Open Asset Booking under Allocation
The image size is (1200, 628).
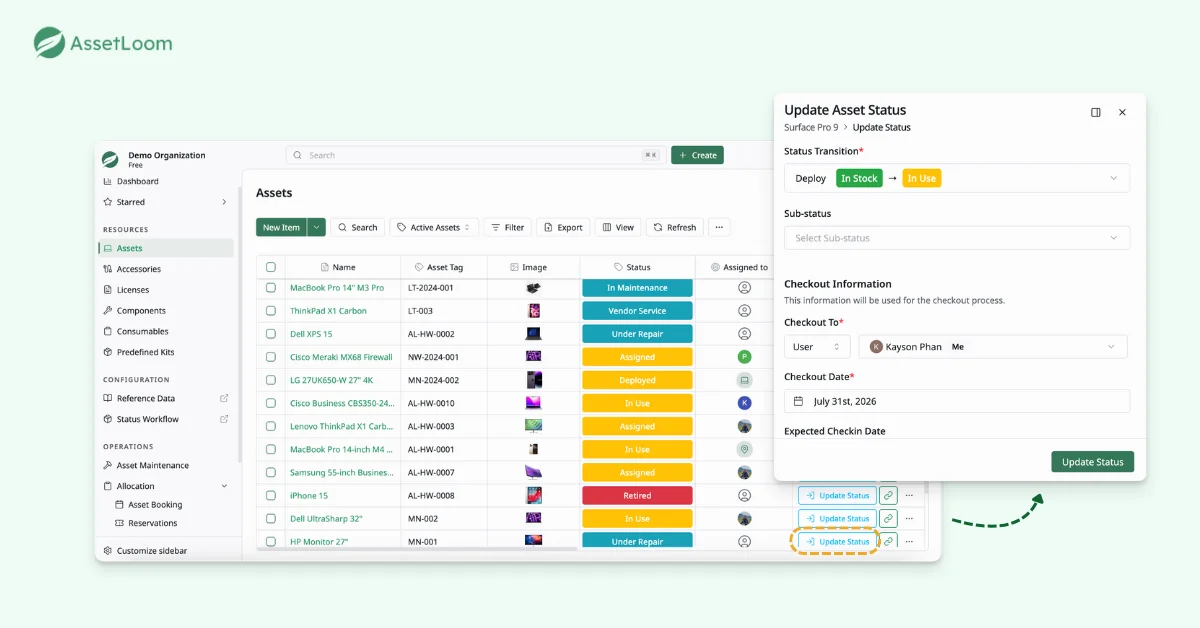155,505
